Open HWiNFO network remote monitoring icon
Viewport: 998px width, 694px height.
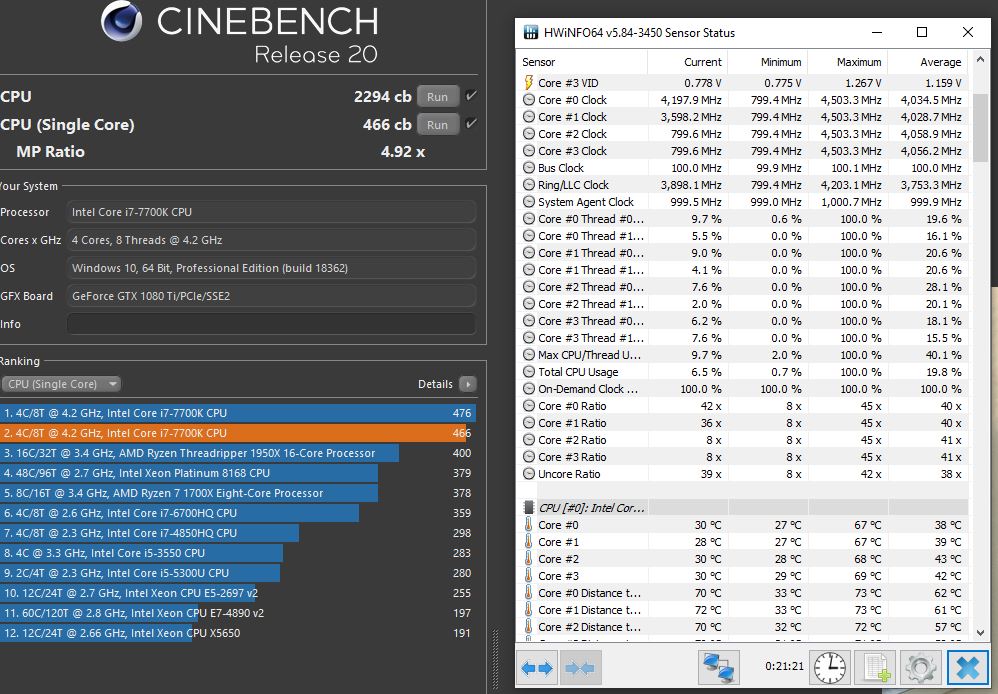(x=719, y=668)
